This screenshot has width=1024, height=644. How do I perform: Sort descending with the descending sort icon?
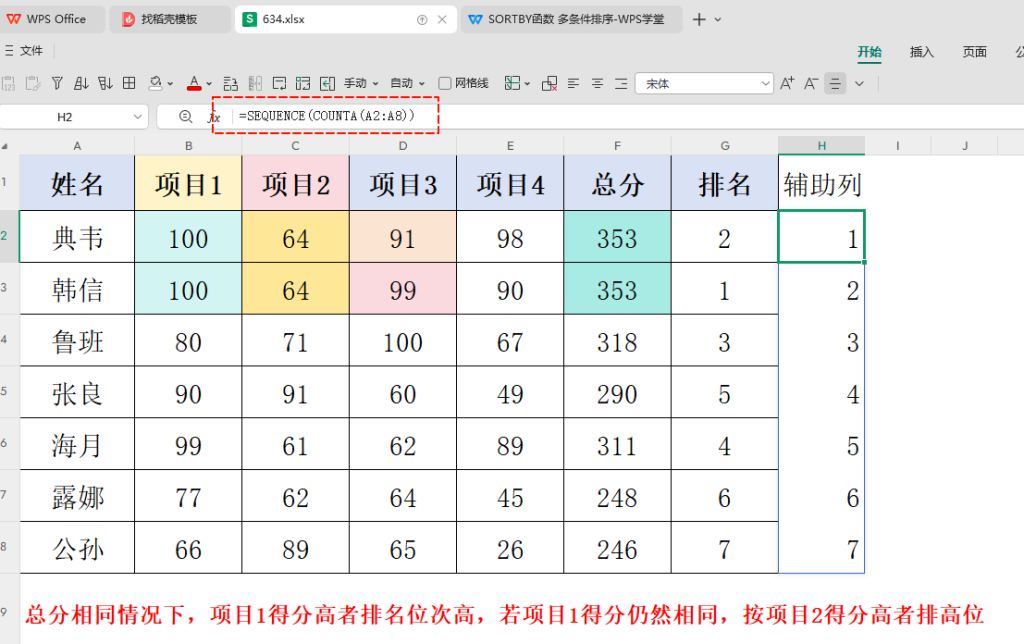[x=105, y=83]
